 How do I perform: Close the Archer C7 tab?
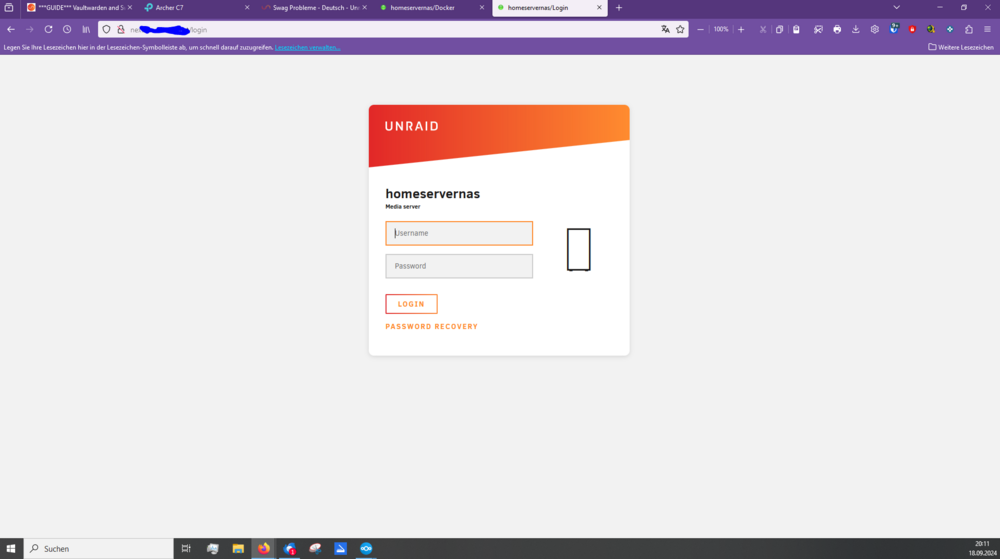tap(247, 8)
